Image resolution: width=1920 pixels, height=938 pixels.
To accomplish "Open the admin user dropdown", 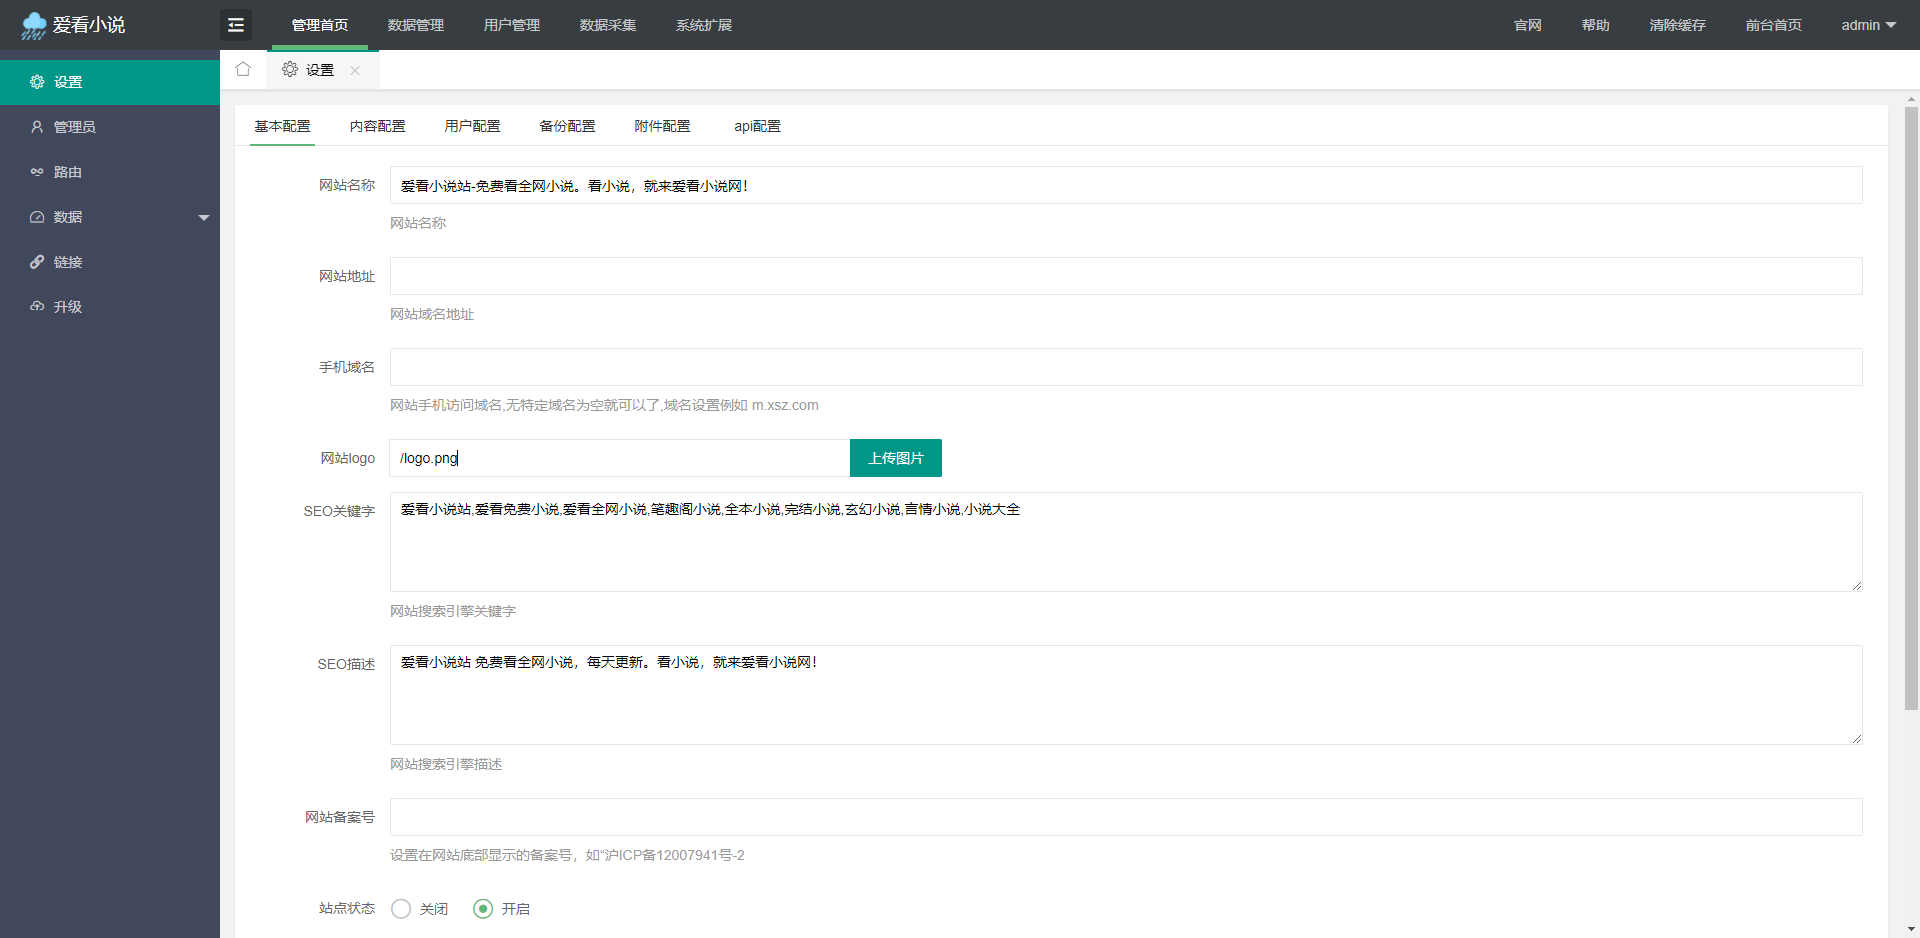I will 1868,25.
